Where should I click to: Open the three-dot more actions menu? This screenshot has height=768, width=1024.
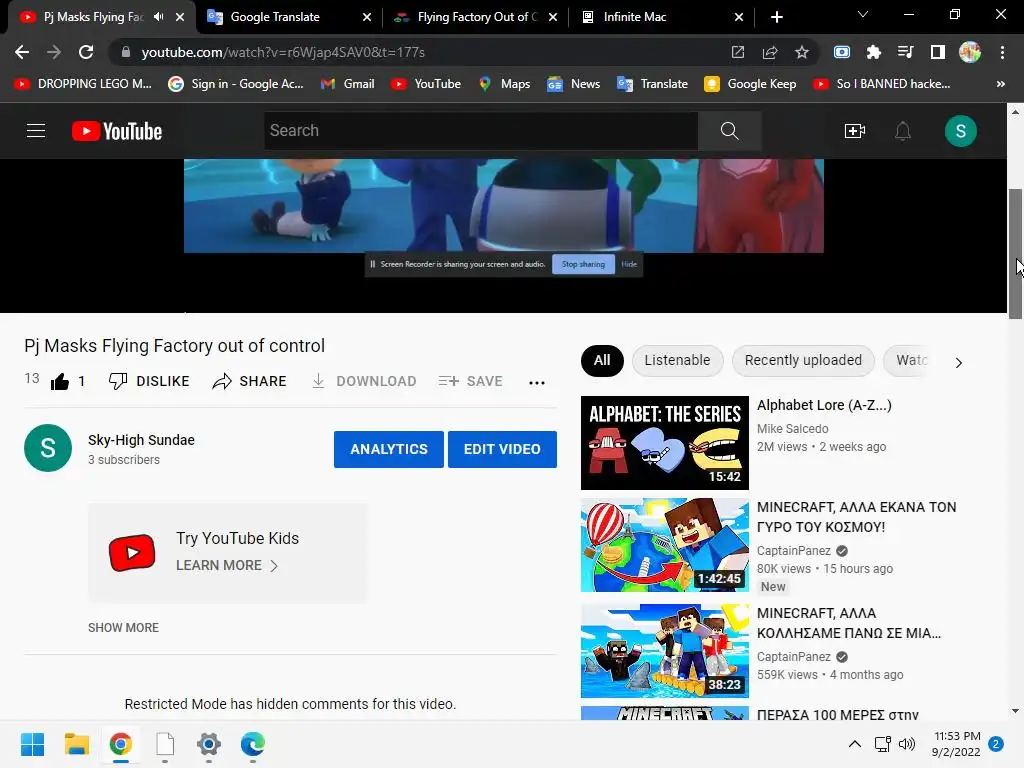pyautogui.click(x=537, y=383)
